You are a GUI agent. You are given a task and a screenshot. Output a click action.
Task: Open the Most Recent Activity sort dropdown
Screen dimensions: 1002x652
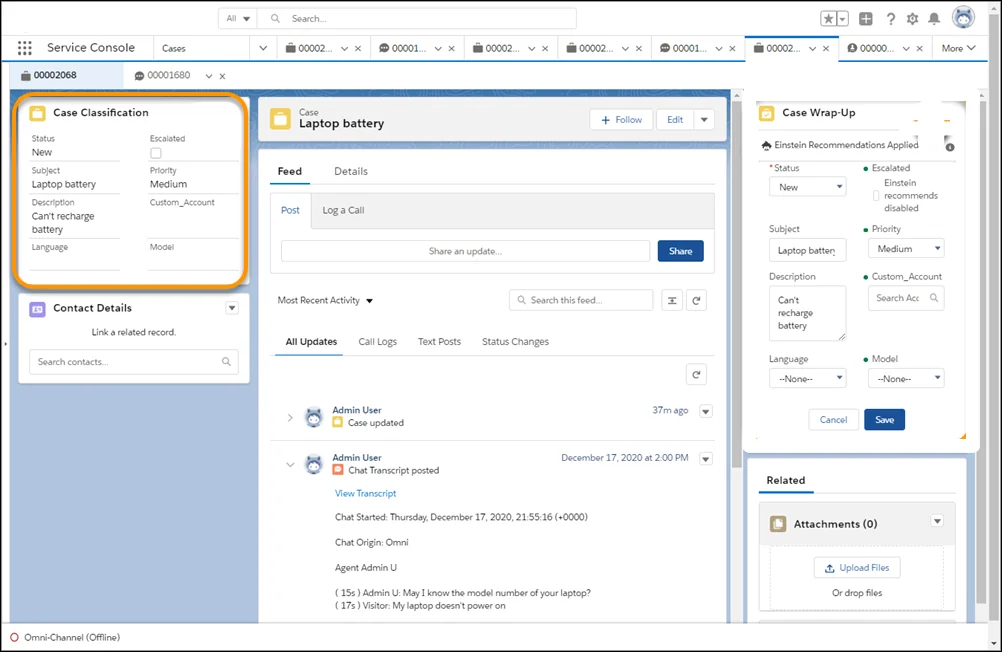pyautogui.click(x=325, y=300)
